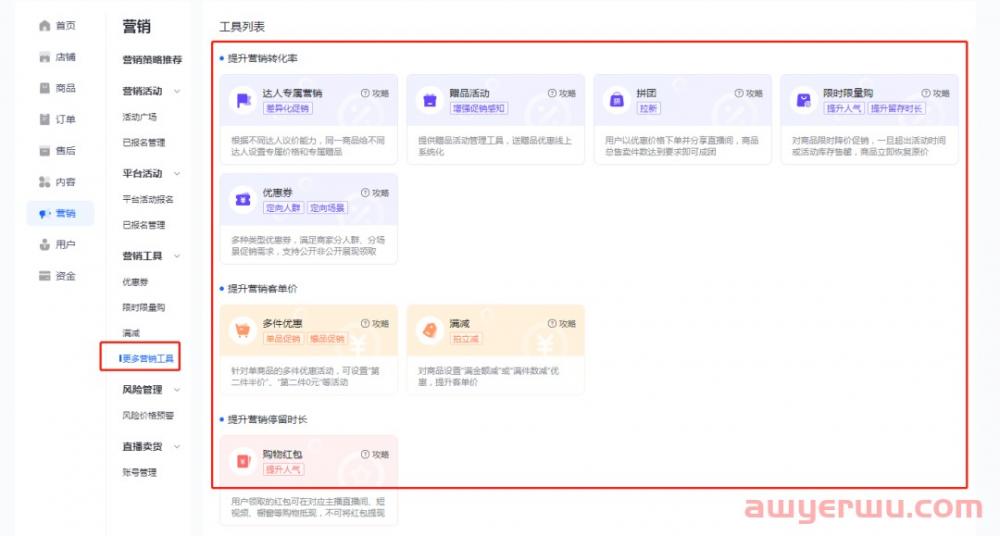
Task: Open 攻略 help on 限时限量购 card
Action: click(936, 93)
